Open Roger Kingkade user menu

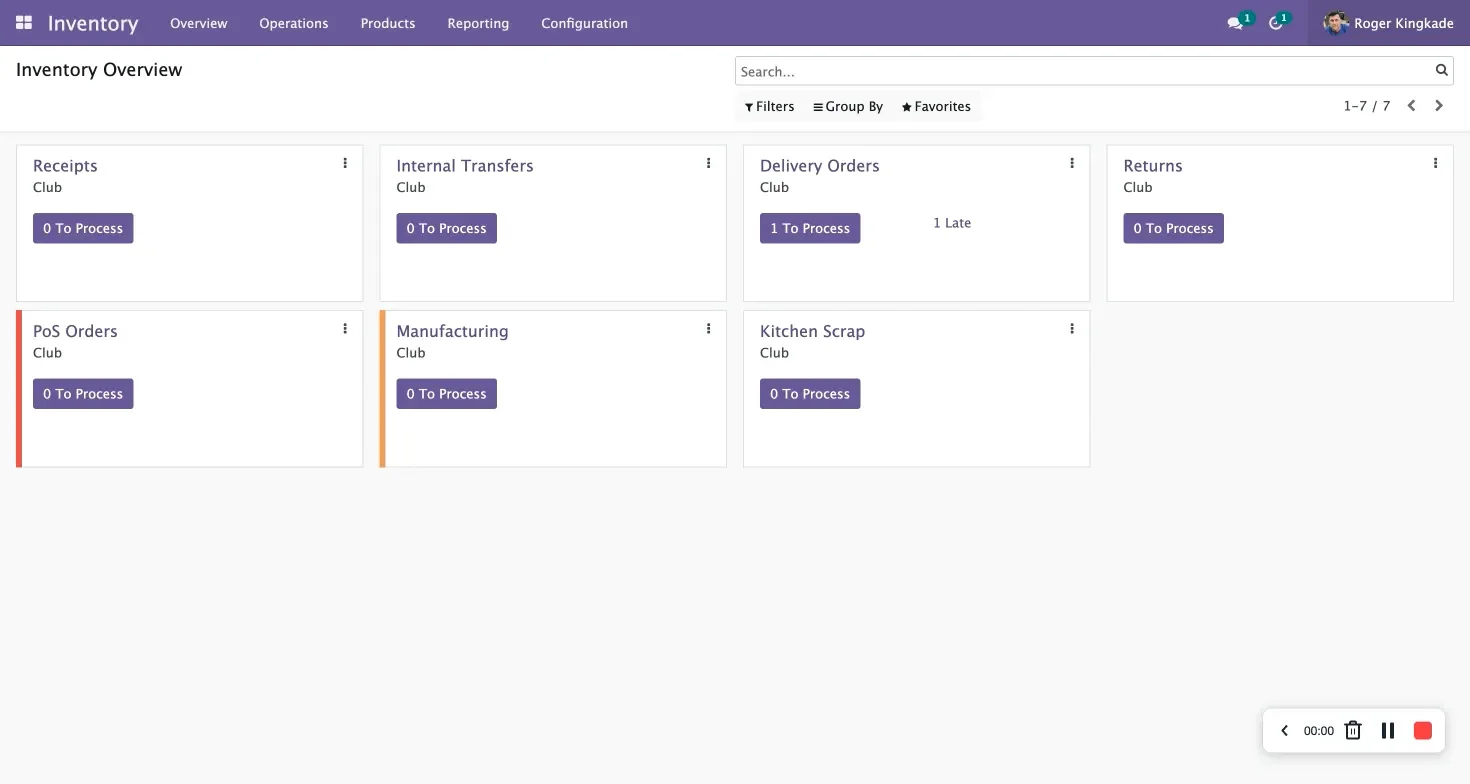click(x=1388, y=23)
